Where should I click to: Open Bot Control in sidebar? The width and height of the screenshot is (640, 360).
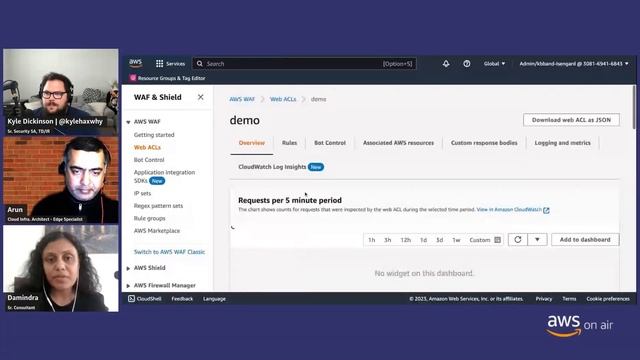[149, 160]
